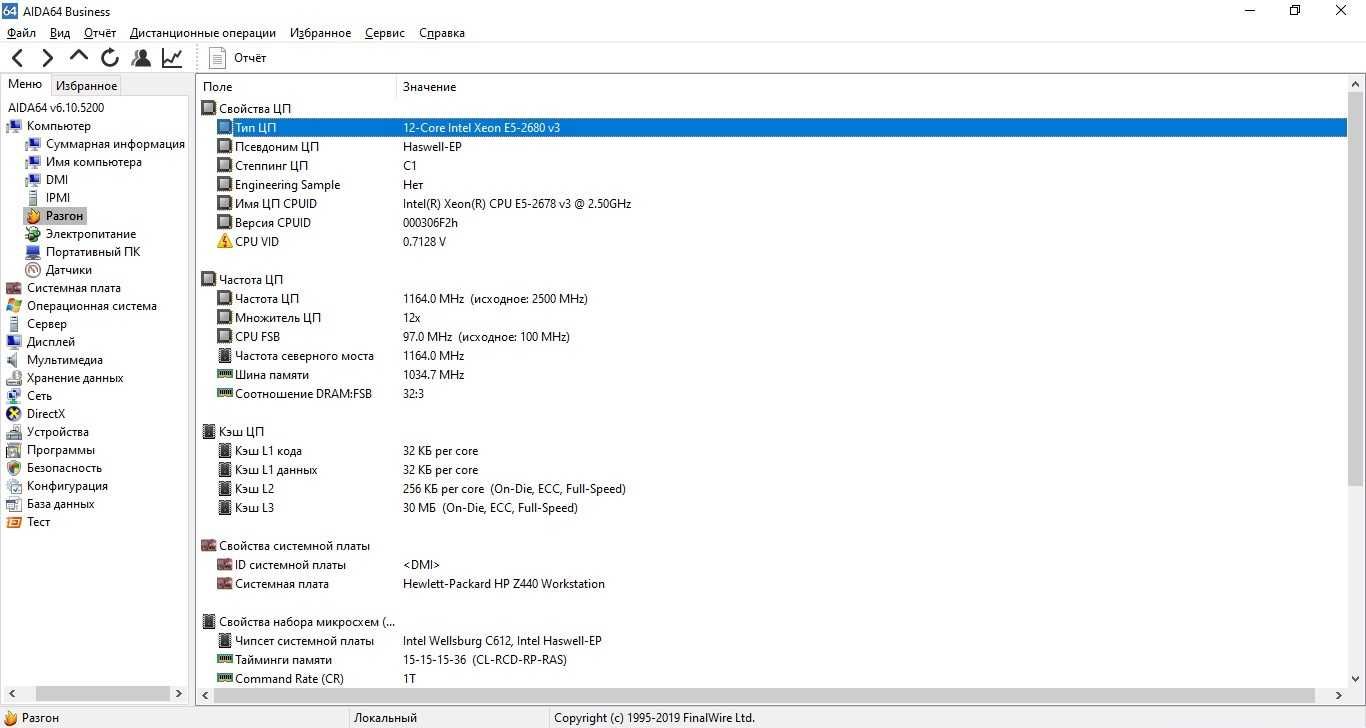Select AIDA64 v6.10.5200 root node
This screenshot has height=728, width=1366.
[x=56, y=108]
